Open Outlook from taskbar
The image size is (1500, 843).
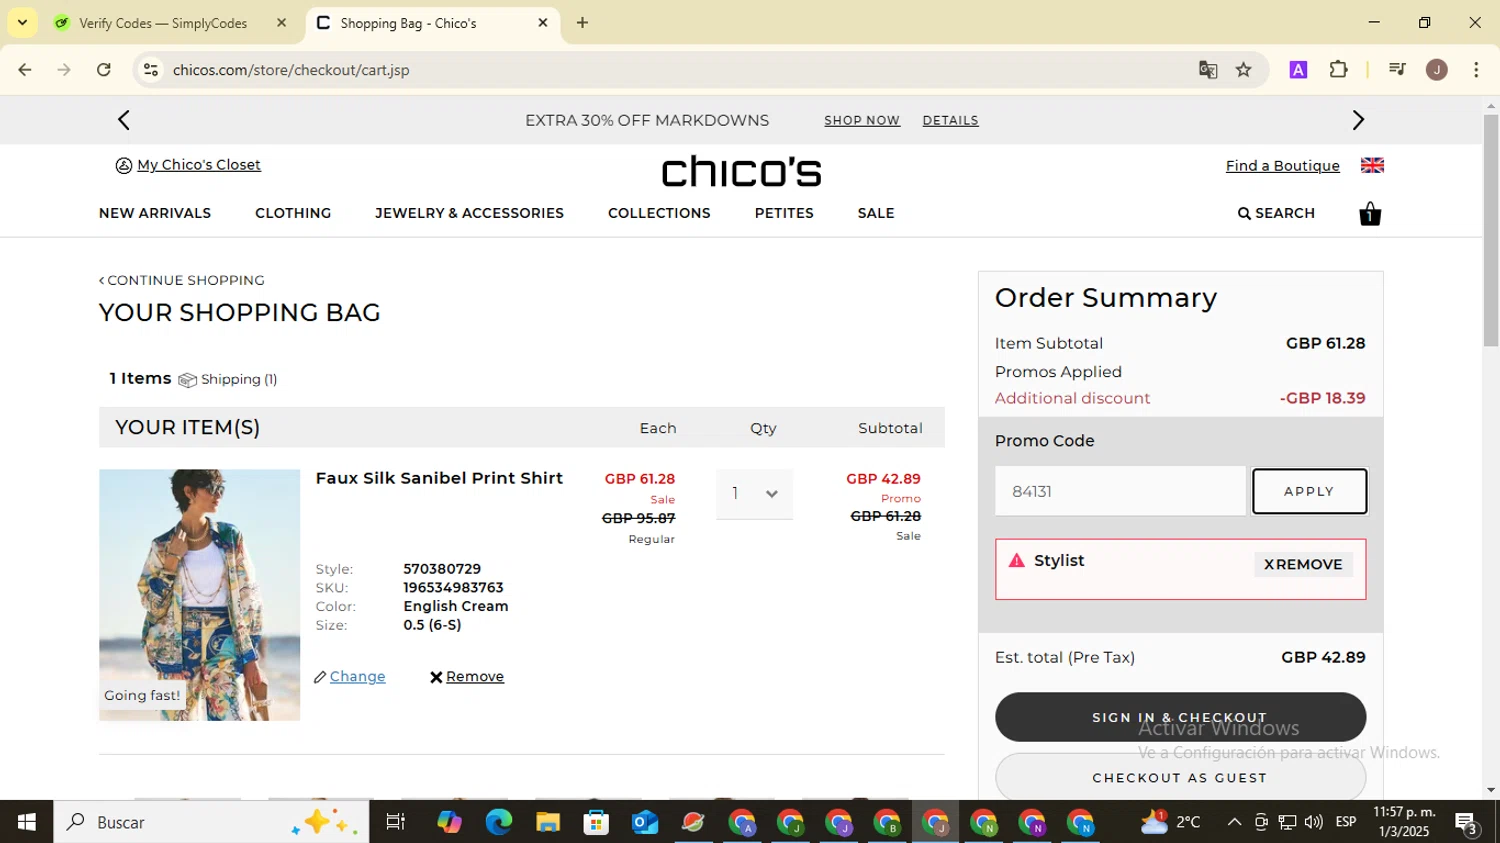(645, 822)
